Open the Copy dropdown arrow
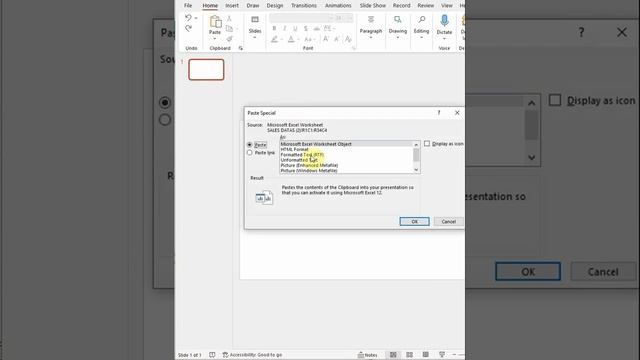Image resolution: width=640 pixels, height=360 pixels. click(237, 29)
